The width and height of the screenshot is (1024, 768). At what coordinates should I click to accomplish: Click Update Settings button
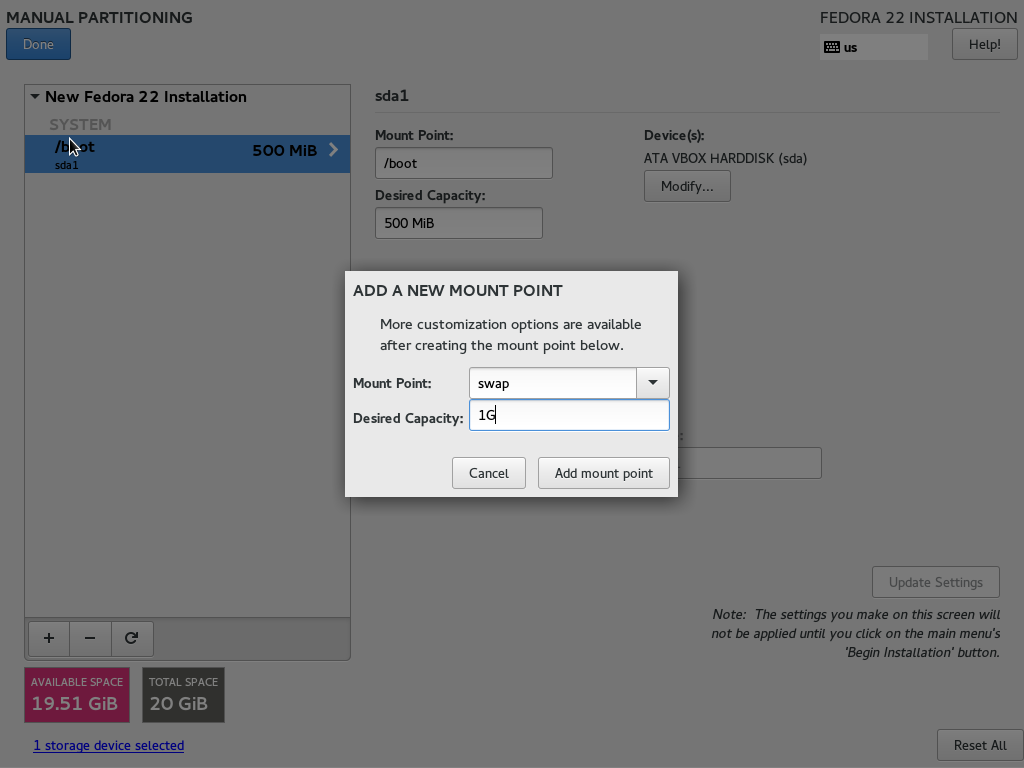point(935,582)
